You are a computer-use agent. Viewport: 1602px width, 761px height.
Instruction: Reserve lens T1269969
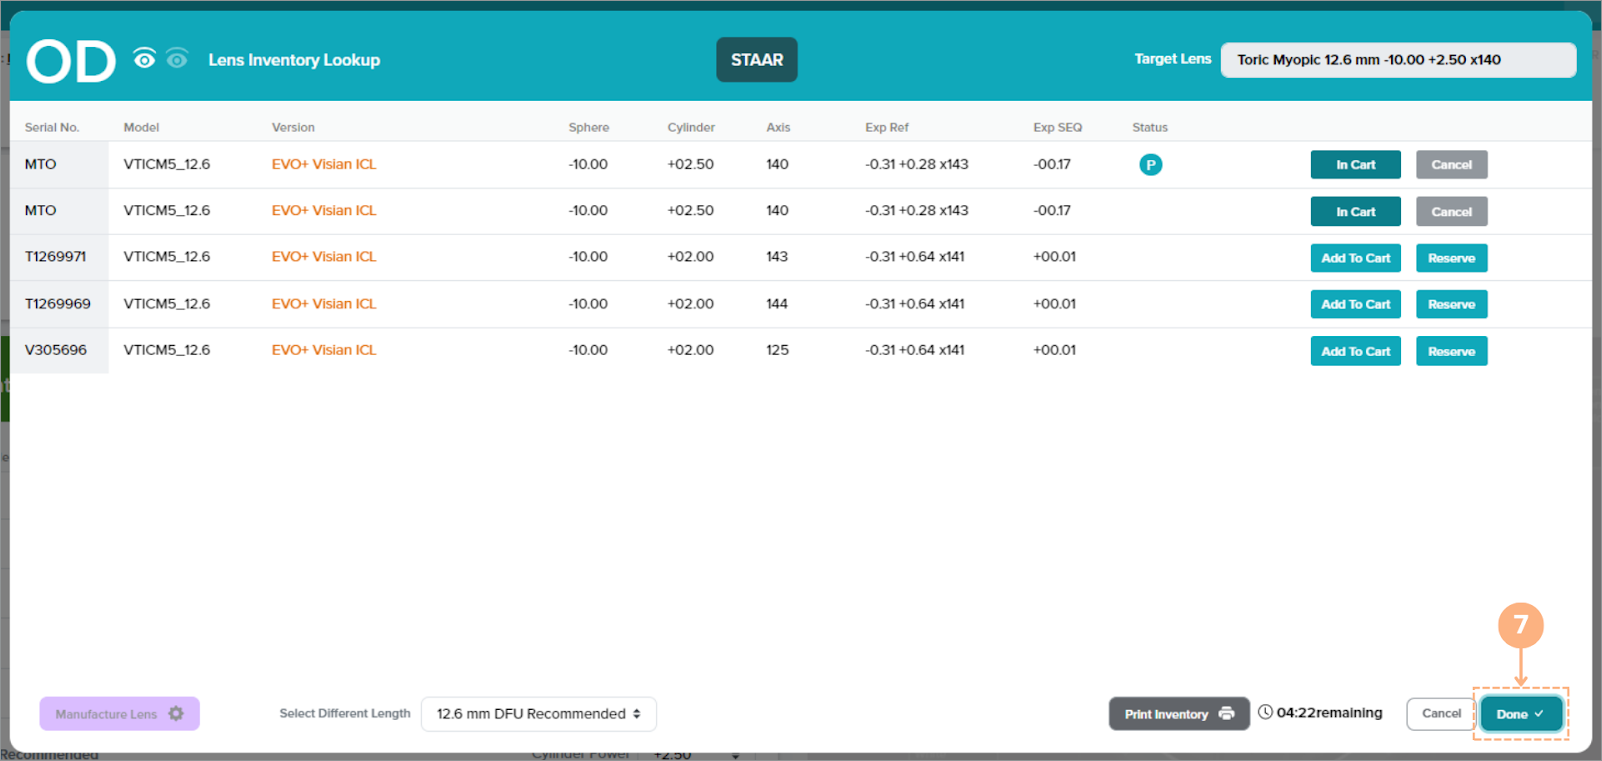coord(1451,305)
